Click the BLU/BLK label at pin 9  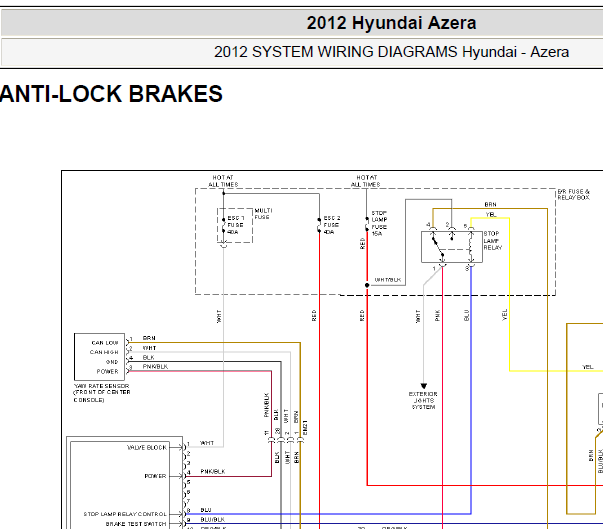(x=213, y=519)
